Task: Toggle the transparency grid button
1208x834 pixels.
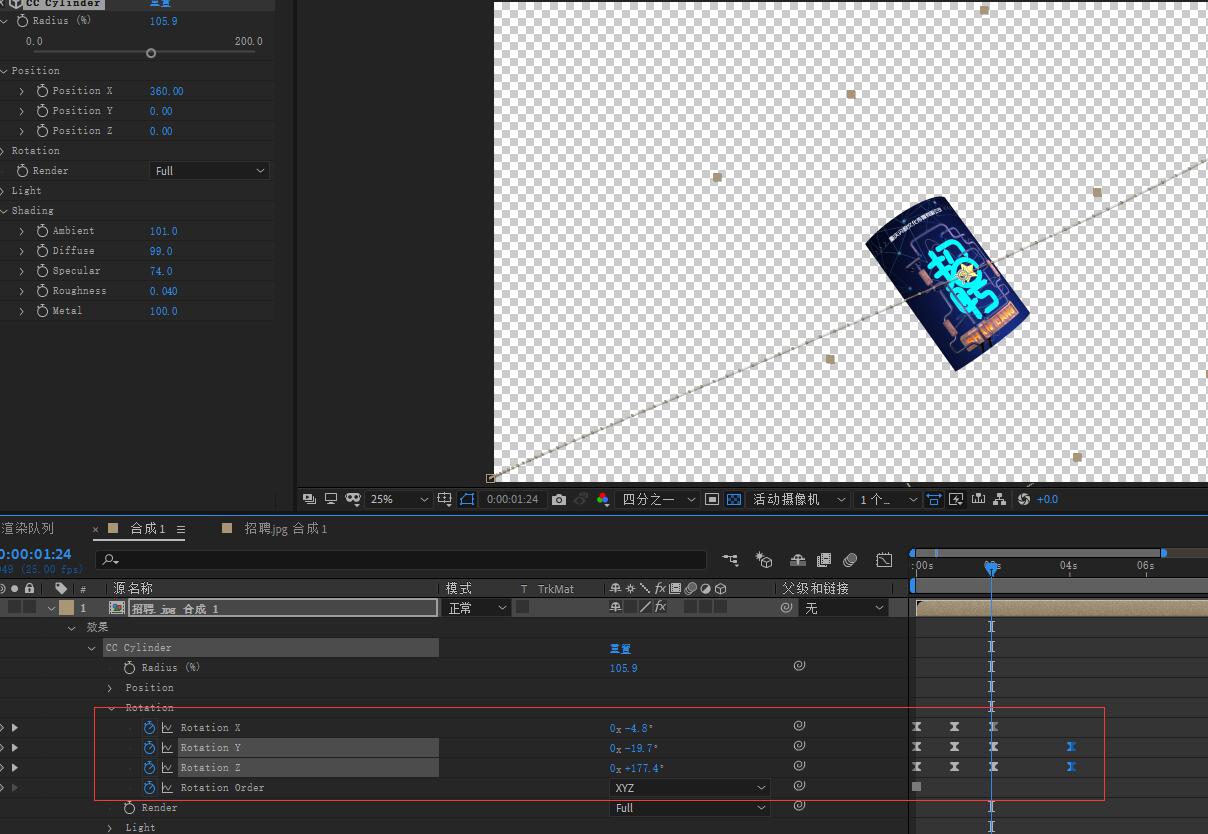Action: (734, 499)
